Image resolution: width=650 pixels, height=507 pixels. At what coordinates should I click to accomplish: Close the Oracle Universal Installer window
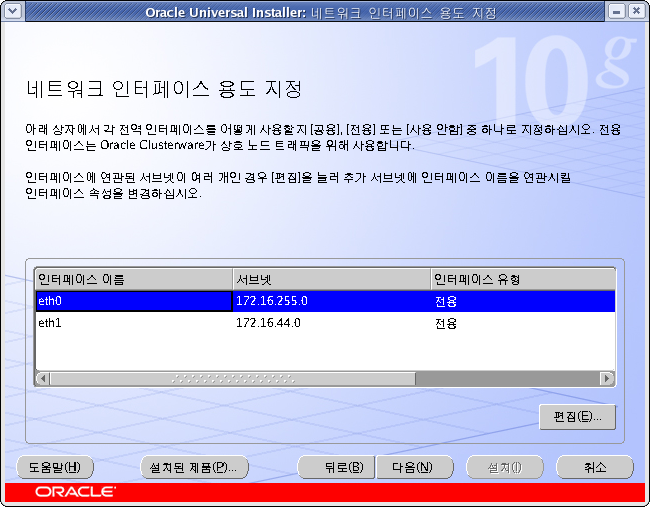[636, 11]
